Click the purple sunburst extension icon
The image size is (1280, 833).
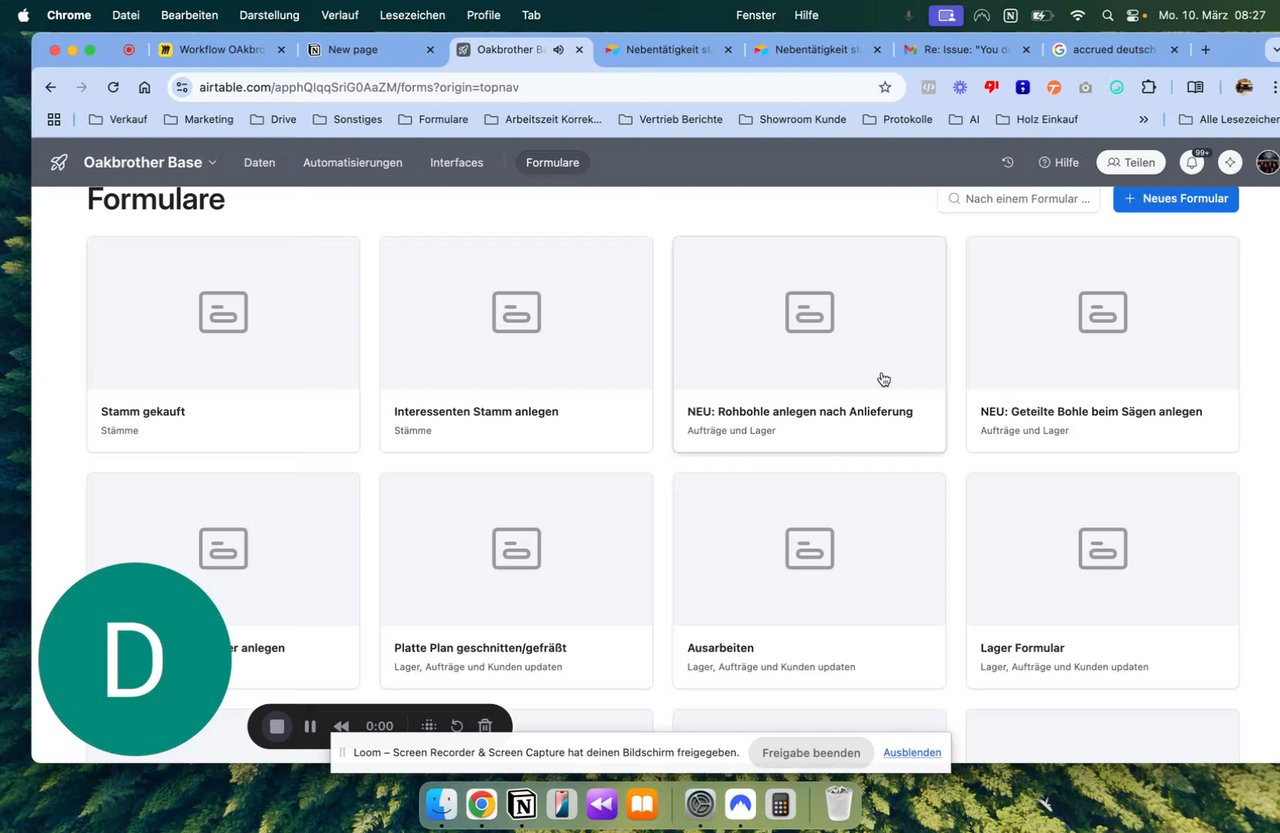tap(960, 87)
